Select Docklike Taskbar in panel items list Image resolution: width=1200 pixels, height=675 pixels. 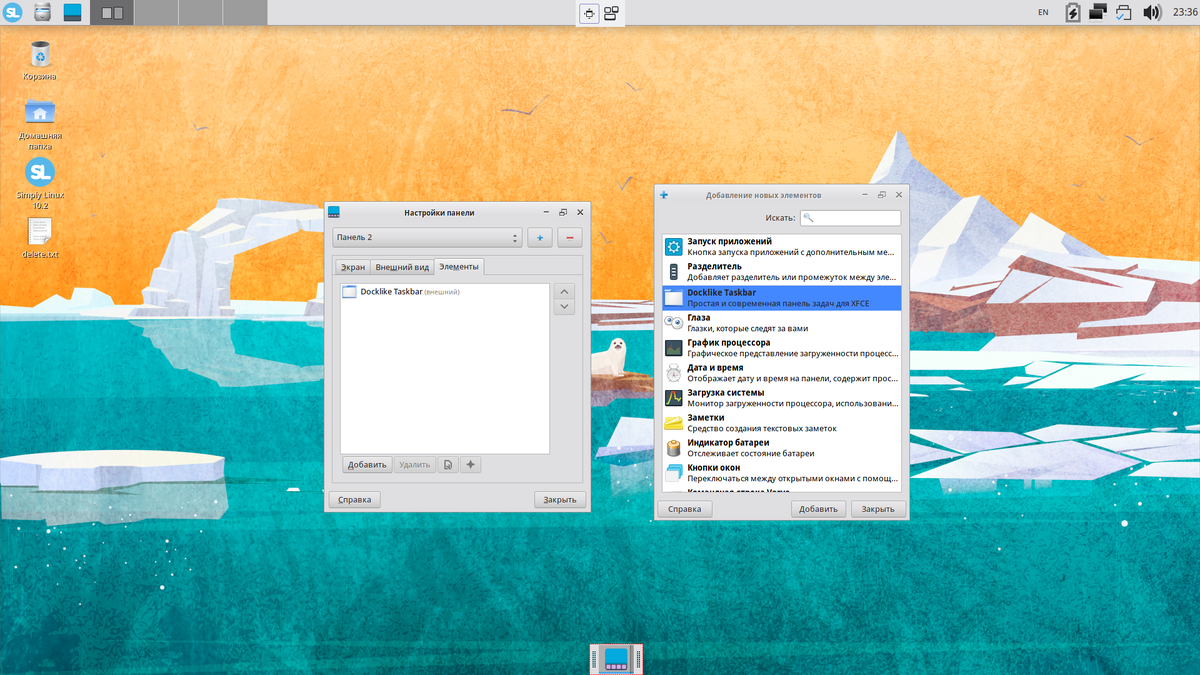coord(445,292)
